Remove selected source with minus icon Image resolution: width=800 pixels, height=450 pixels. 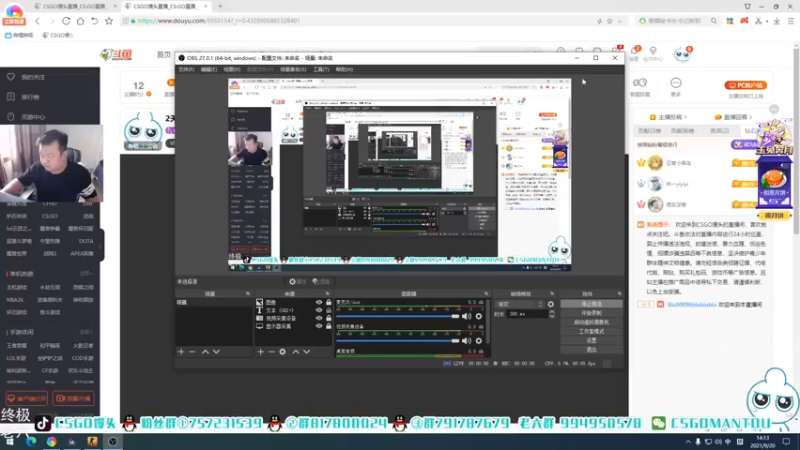(271, 352)
